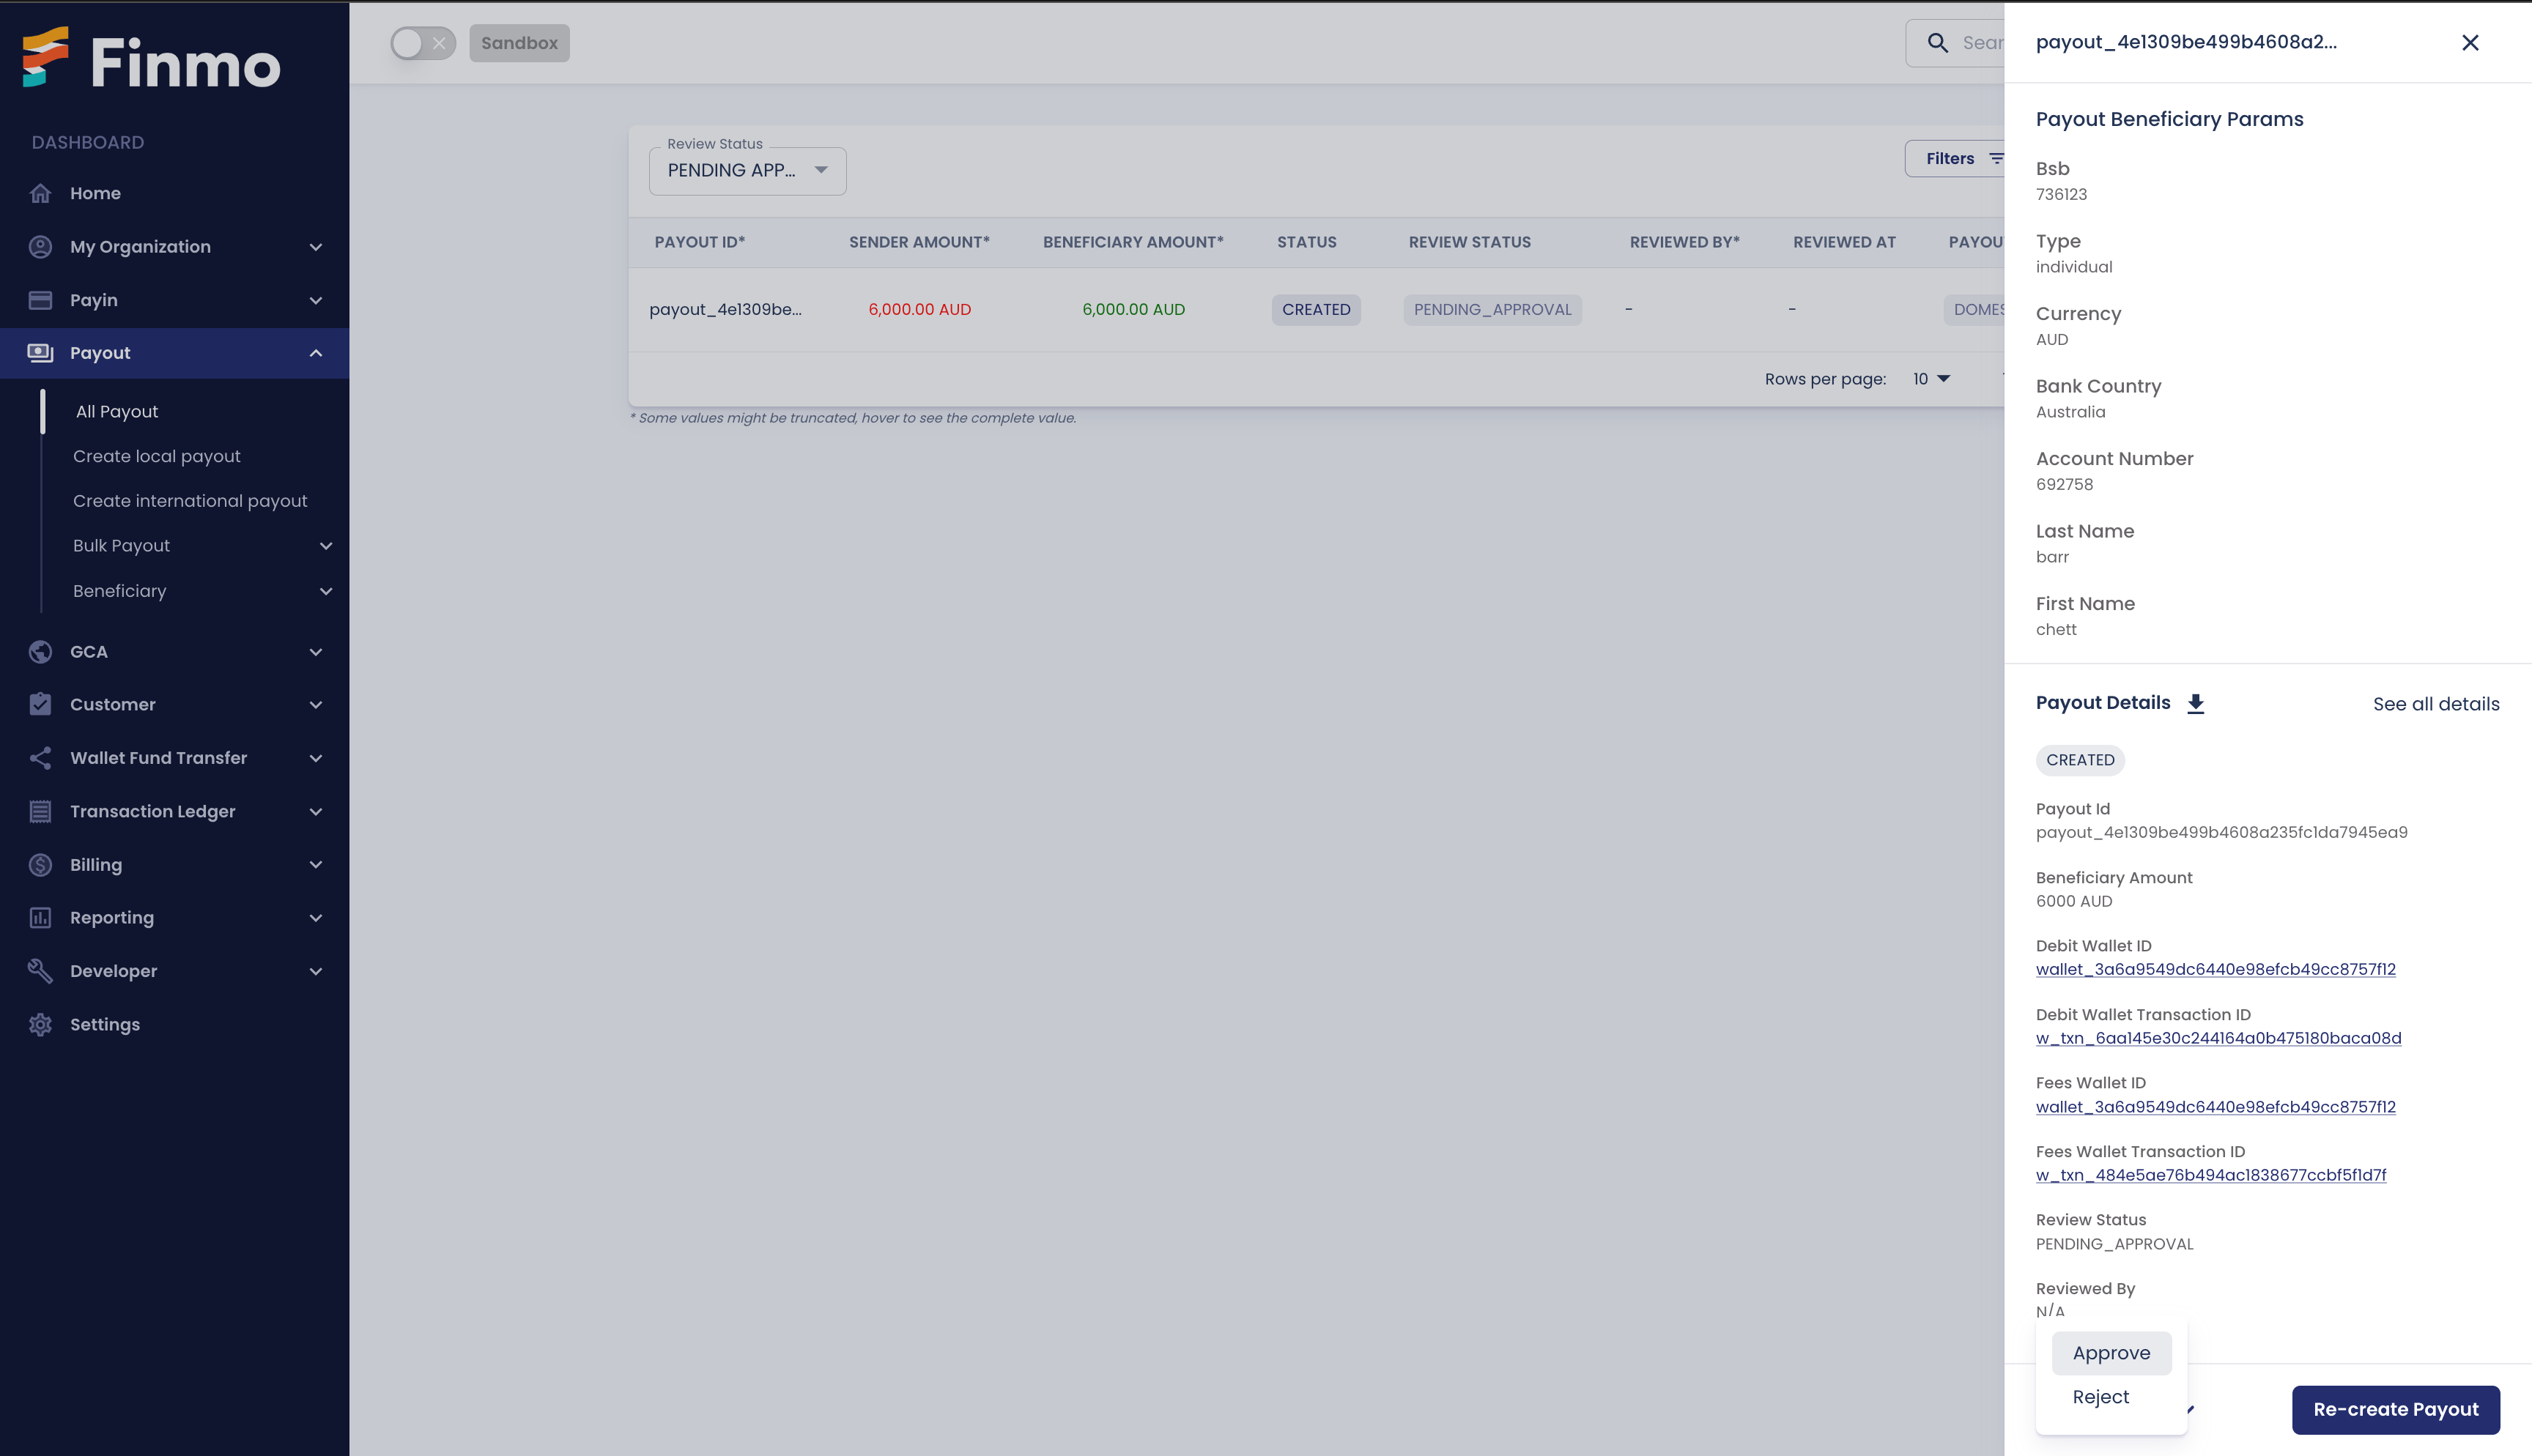The image size is (2532, 1456).
Task: Click the Customer section icon in sidebar
Action: pos(42,705)
